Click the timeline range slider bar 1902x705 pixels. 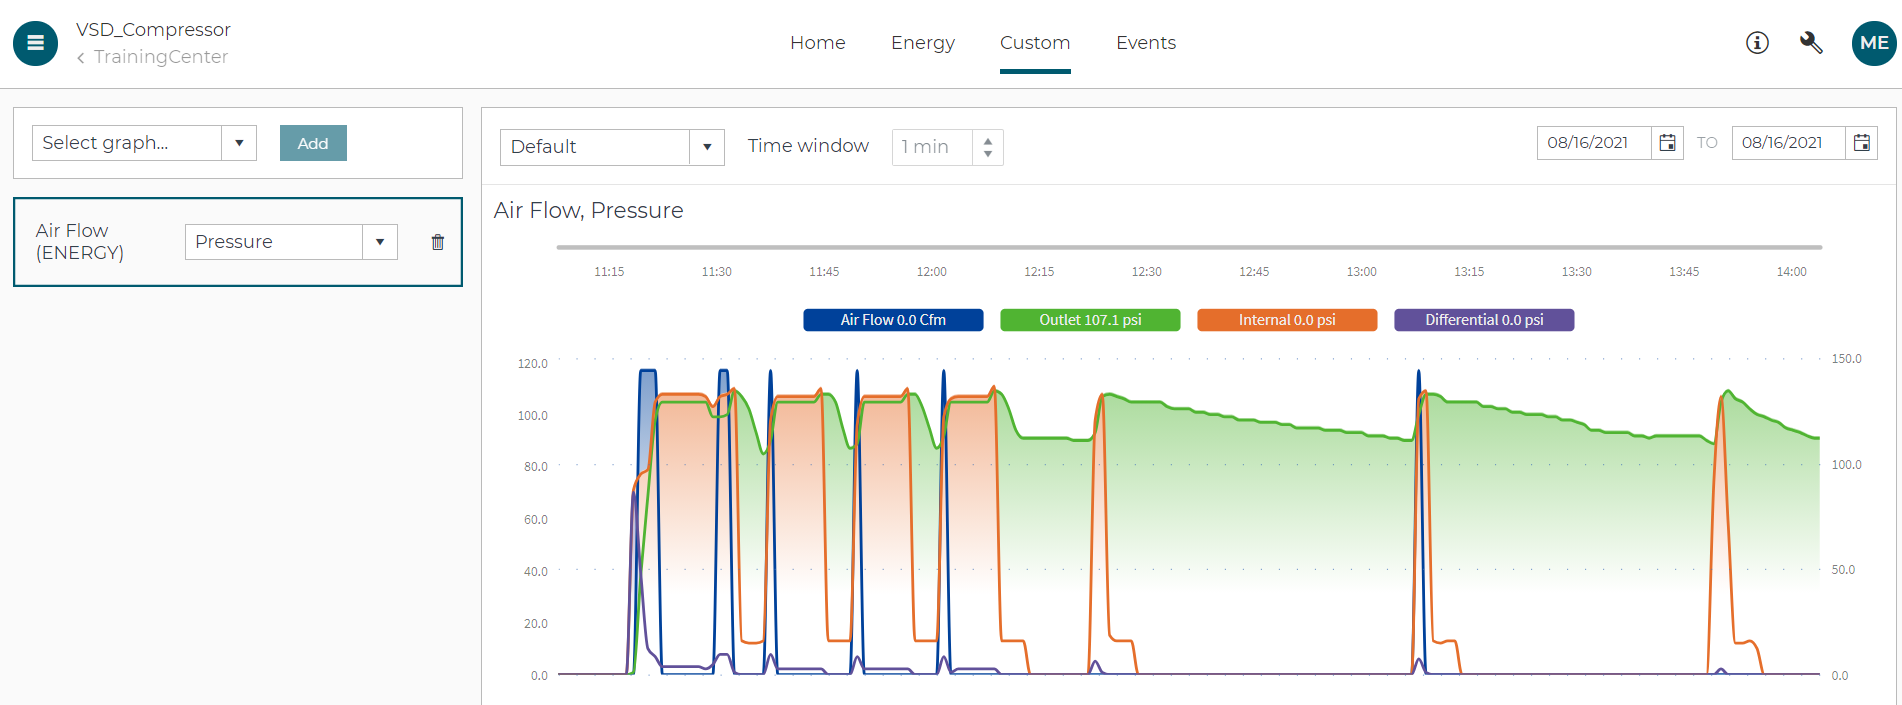coord(1189,247)
